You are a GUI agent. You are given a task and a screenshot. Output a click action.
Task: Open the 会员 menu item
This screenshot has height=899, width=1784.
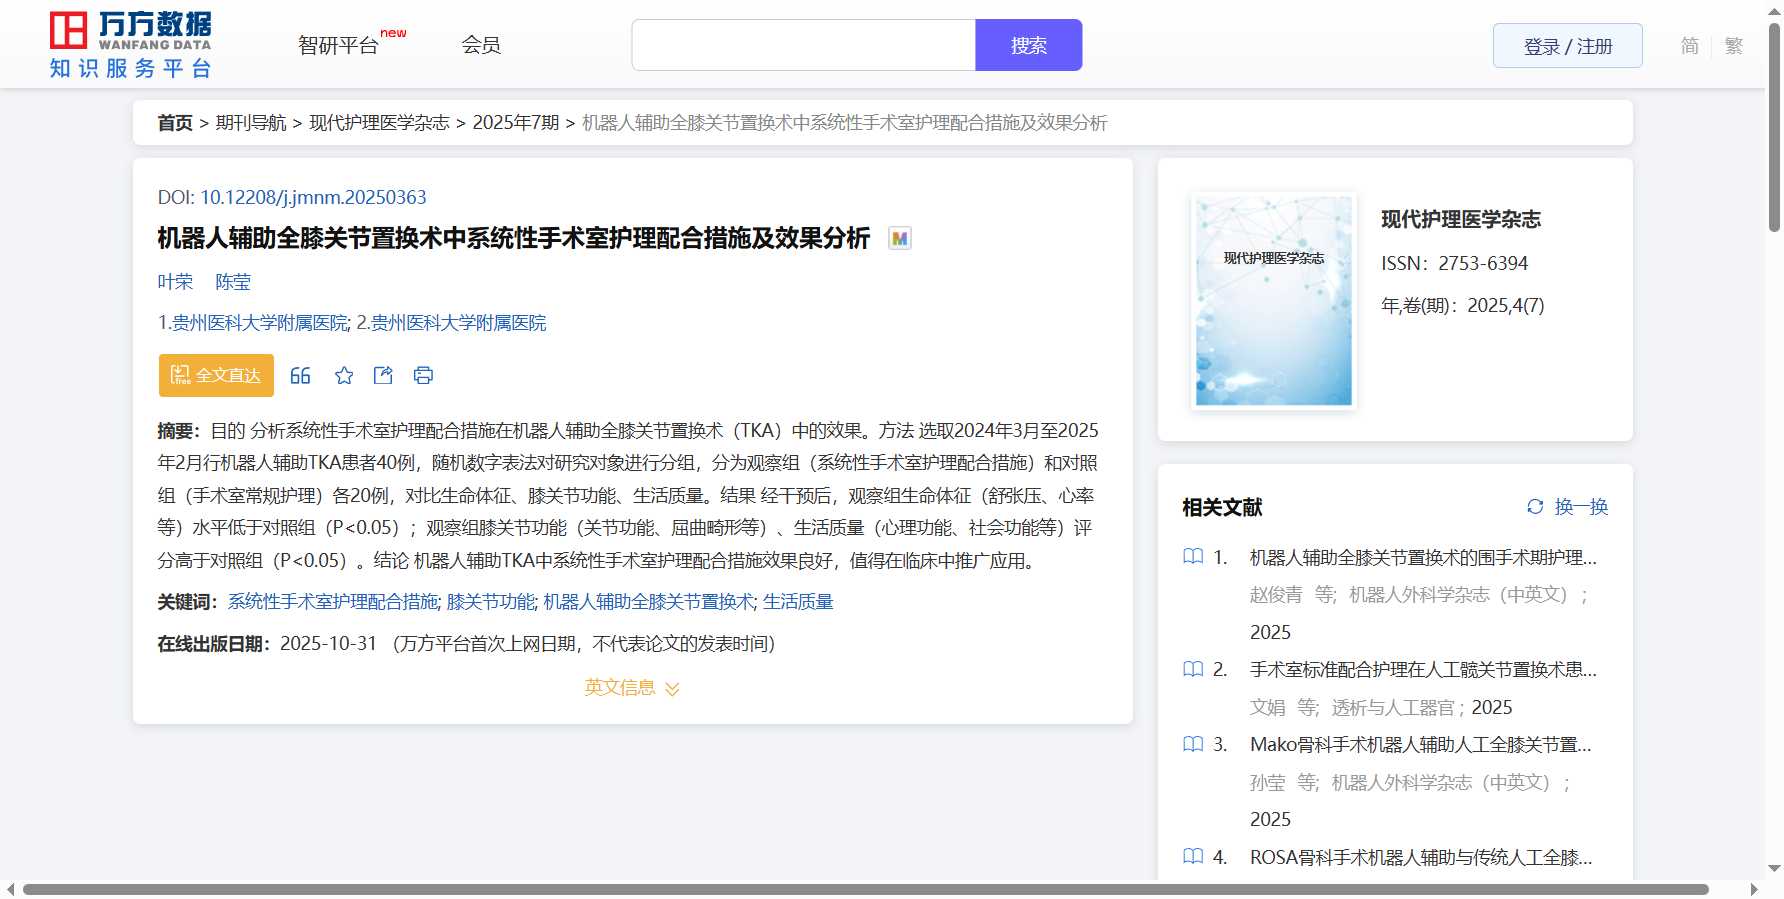click(481, 46)
